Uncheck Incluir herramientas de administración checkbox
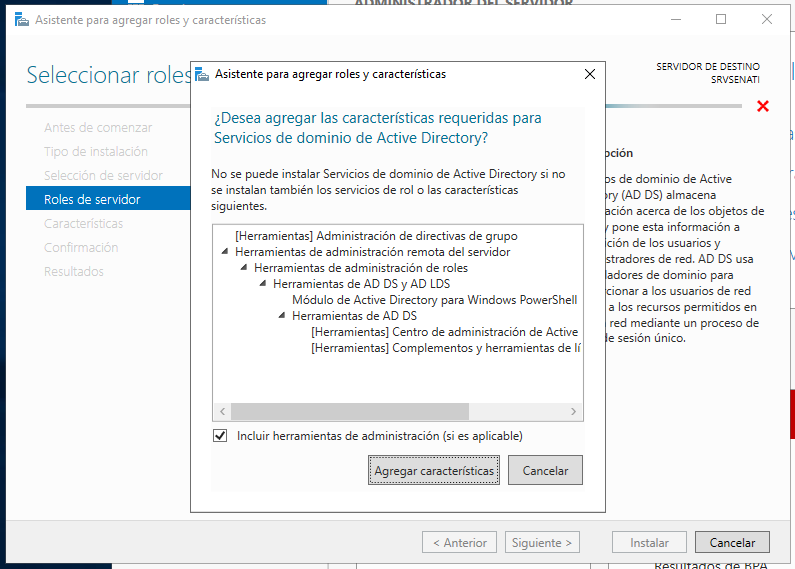The image size is (795, 569). click(x=220, y=436)
